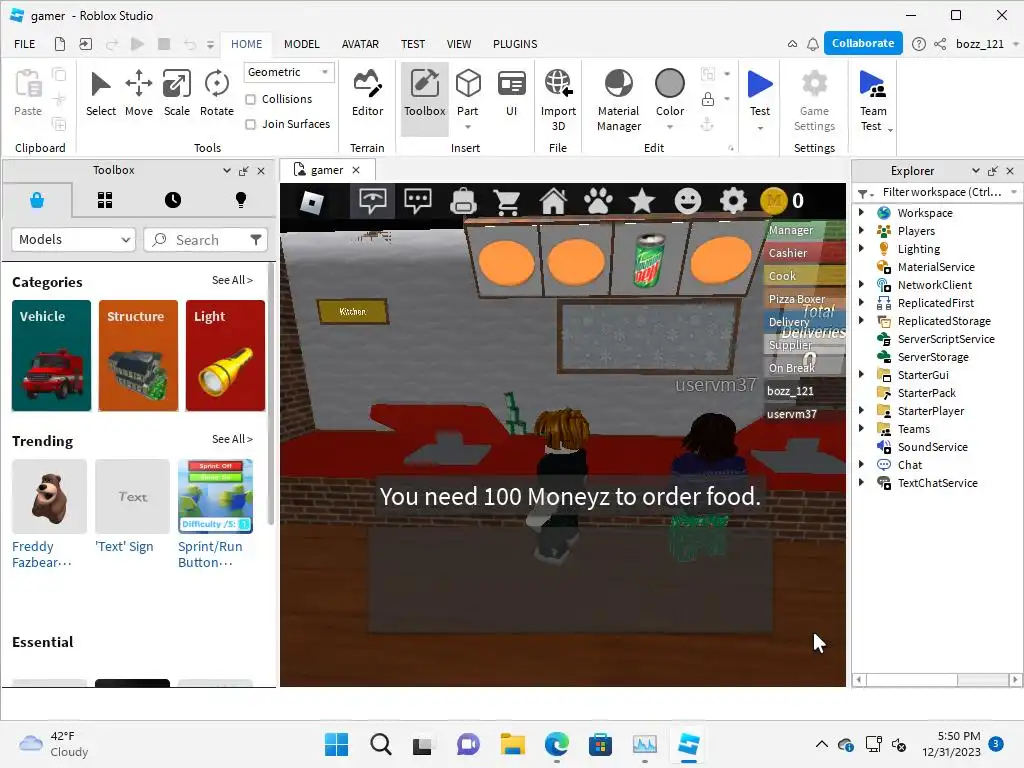Go to the VIEW ribbon tab
Image resolution: width=1024 pixels, height=768 pixels.
pyautogui.click(x=459, y=44)
